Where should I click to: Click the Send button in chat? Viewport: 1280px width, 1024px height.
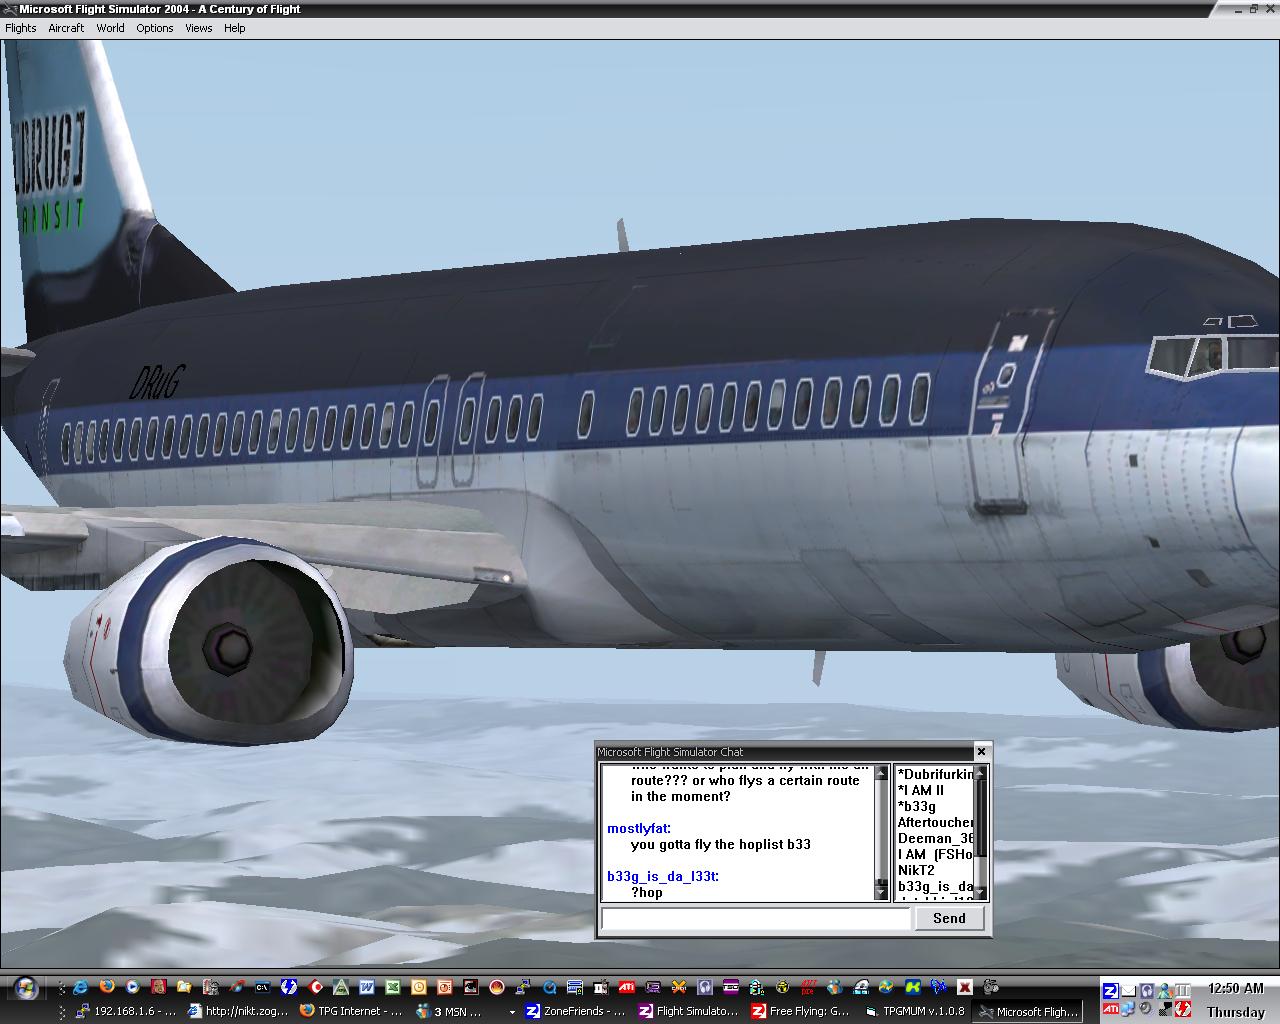(x=948, y=918)
